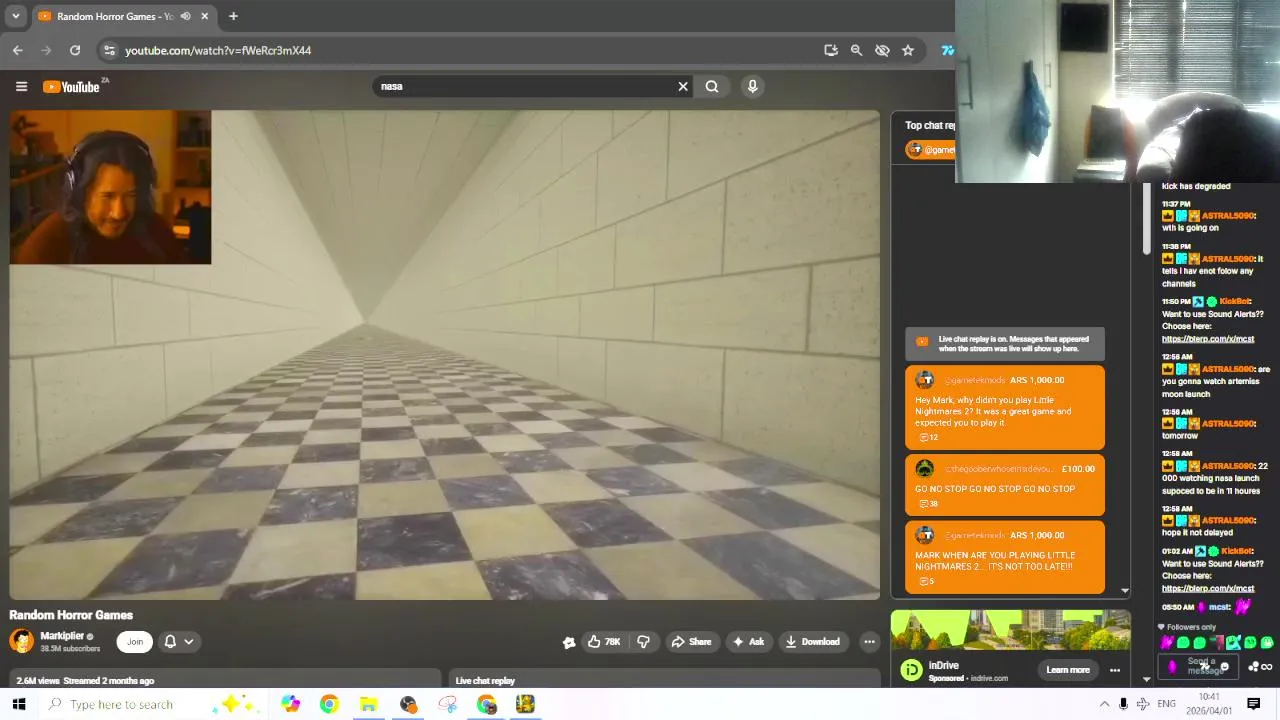Go to the YouTube home logo
This screenshot has height=720, width=1280.
(71, 87)
